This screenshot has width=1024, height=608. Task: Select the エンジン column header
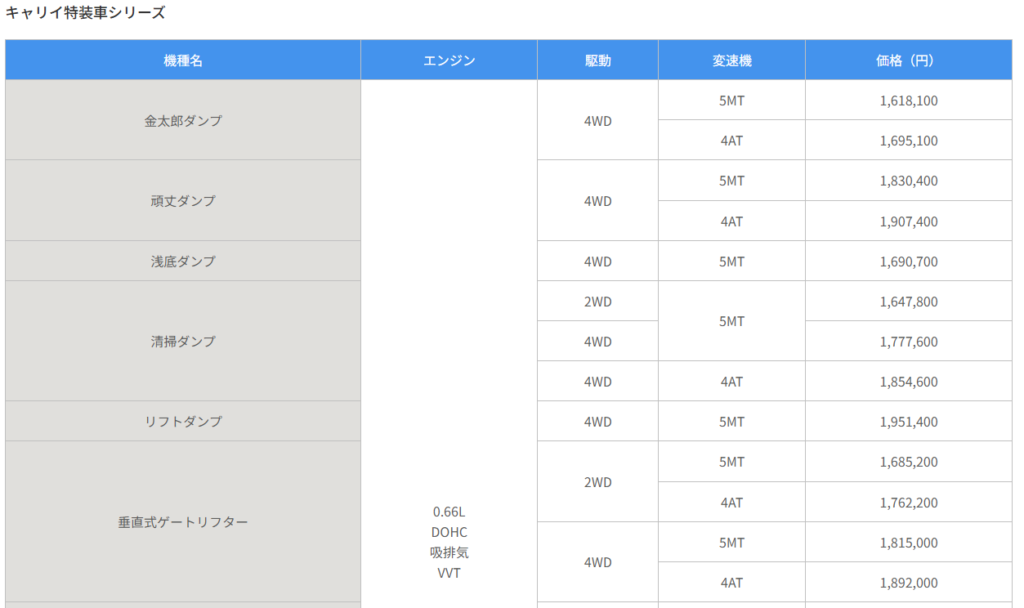pyautogui.click(x=449, y=60)
